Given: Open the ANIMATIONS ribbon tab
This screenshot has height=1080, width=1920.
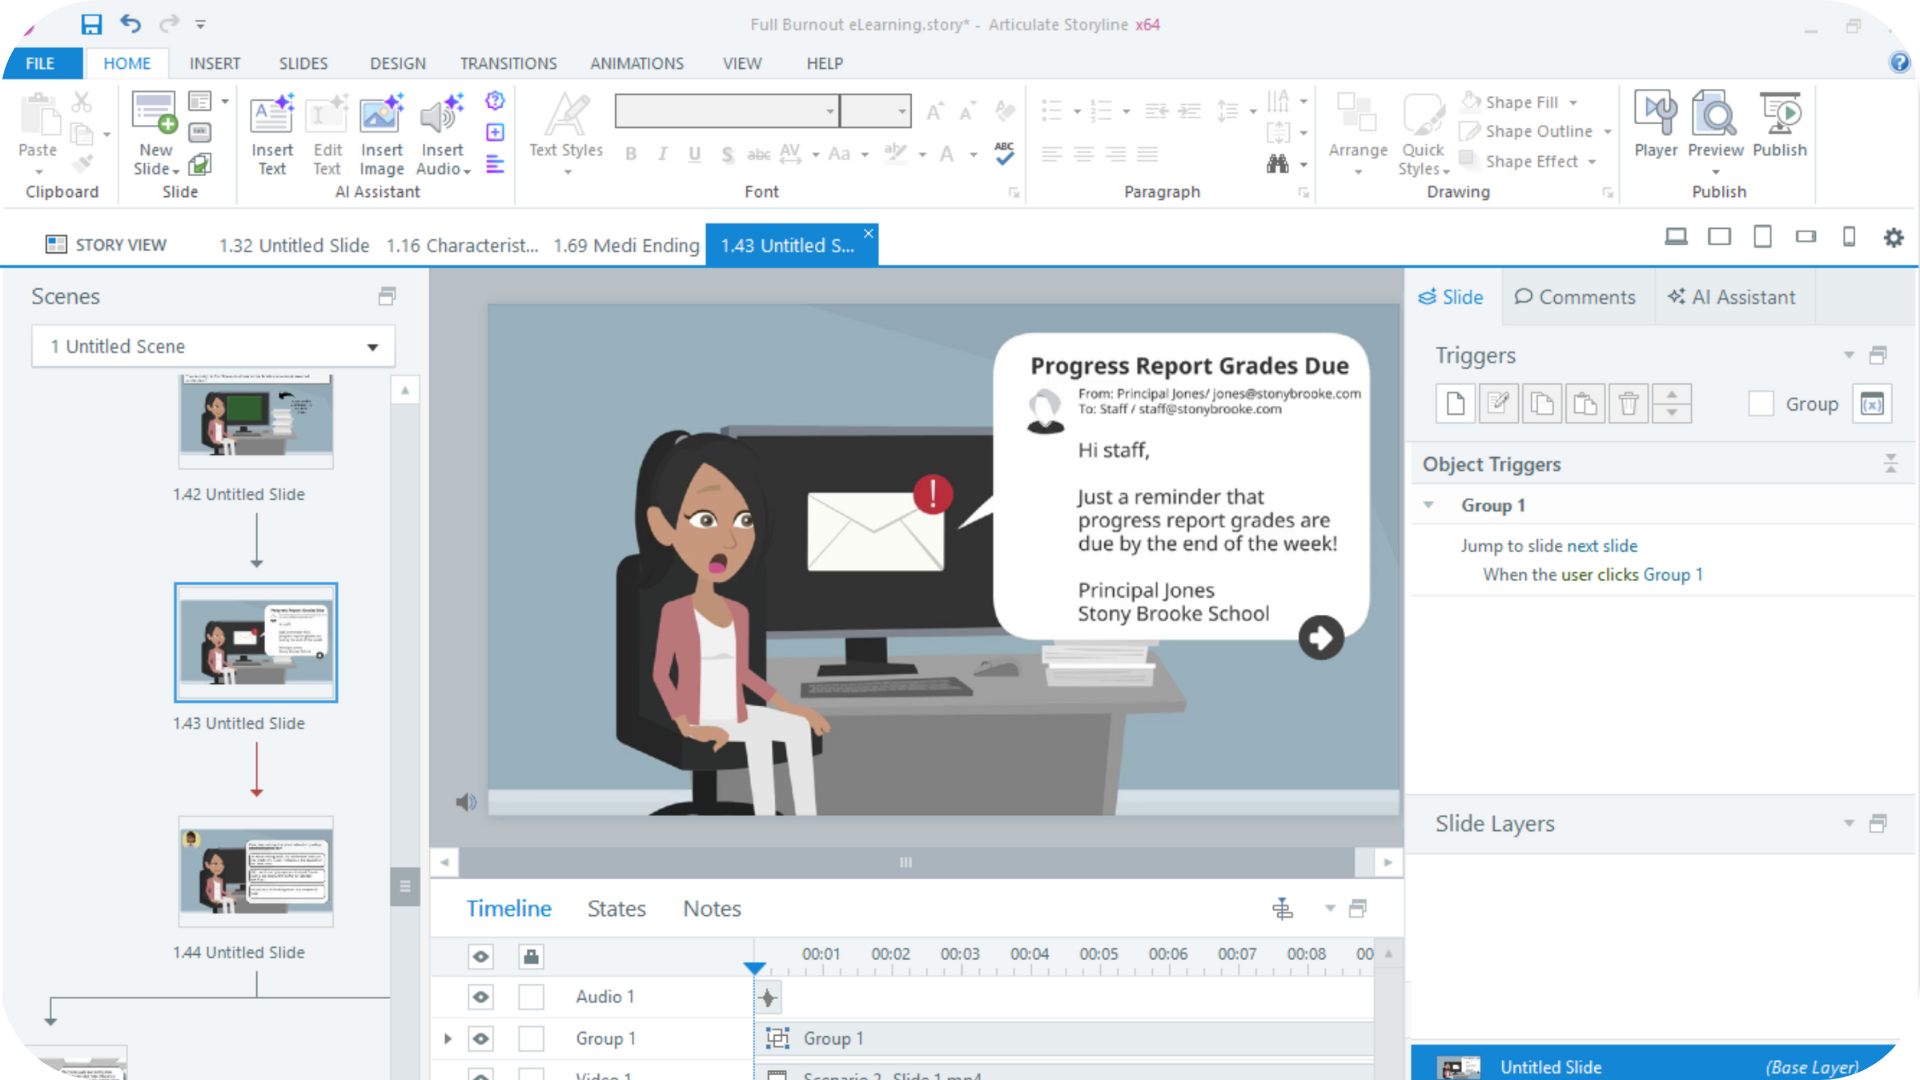Looking at the screenshot, I should (636, 63).
